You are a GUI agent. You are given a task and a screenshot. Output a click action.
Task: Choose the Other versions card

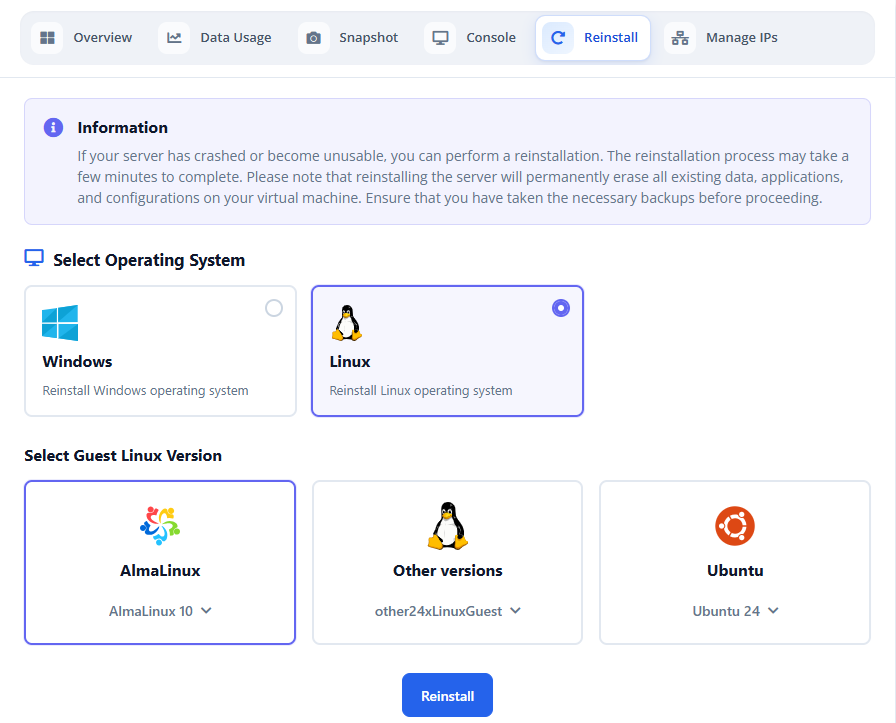[x=447, y=562]
